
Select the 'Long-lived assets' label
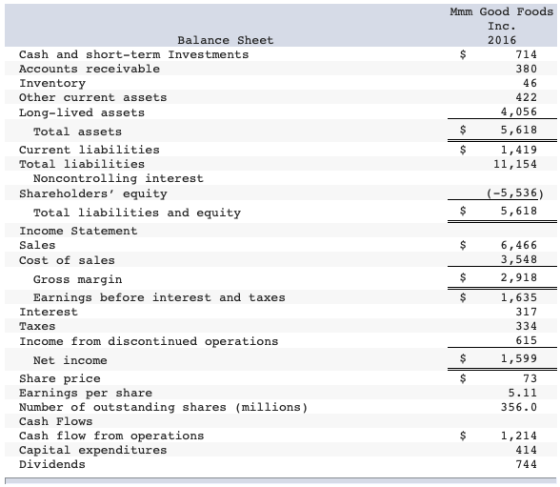(82, 112)
